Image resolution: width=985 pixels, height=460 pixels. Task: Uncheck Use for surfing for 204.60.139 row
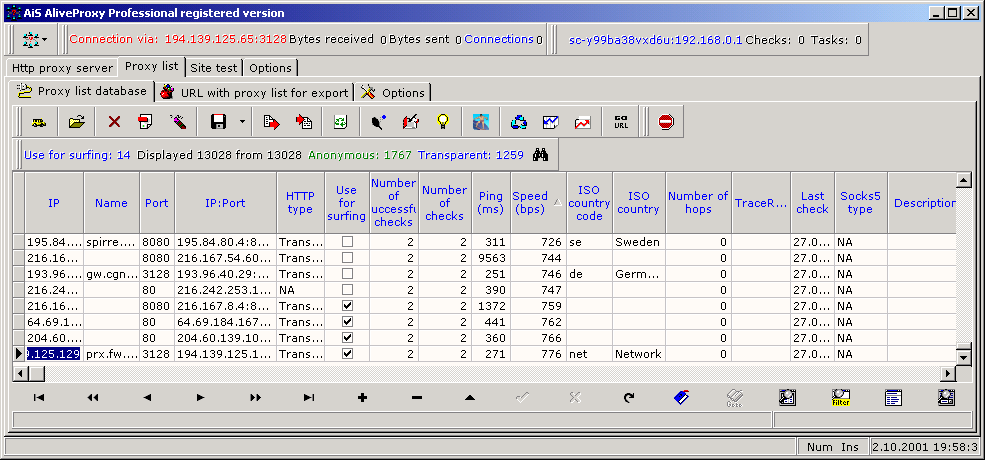click(x=347, y=337)
